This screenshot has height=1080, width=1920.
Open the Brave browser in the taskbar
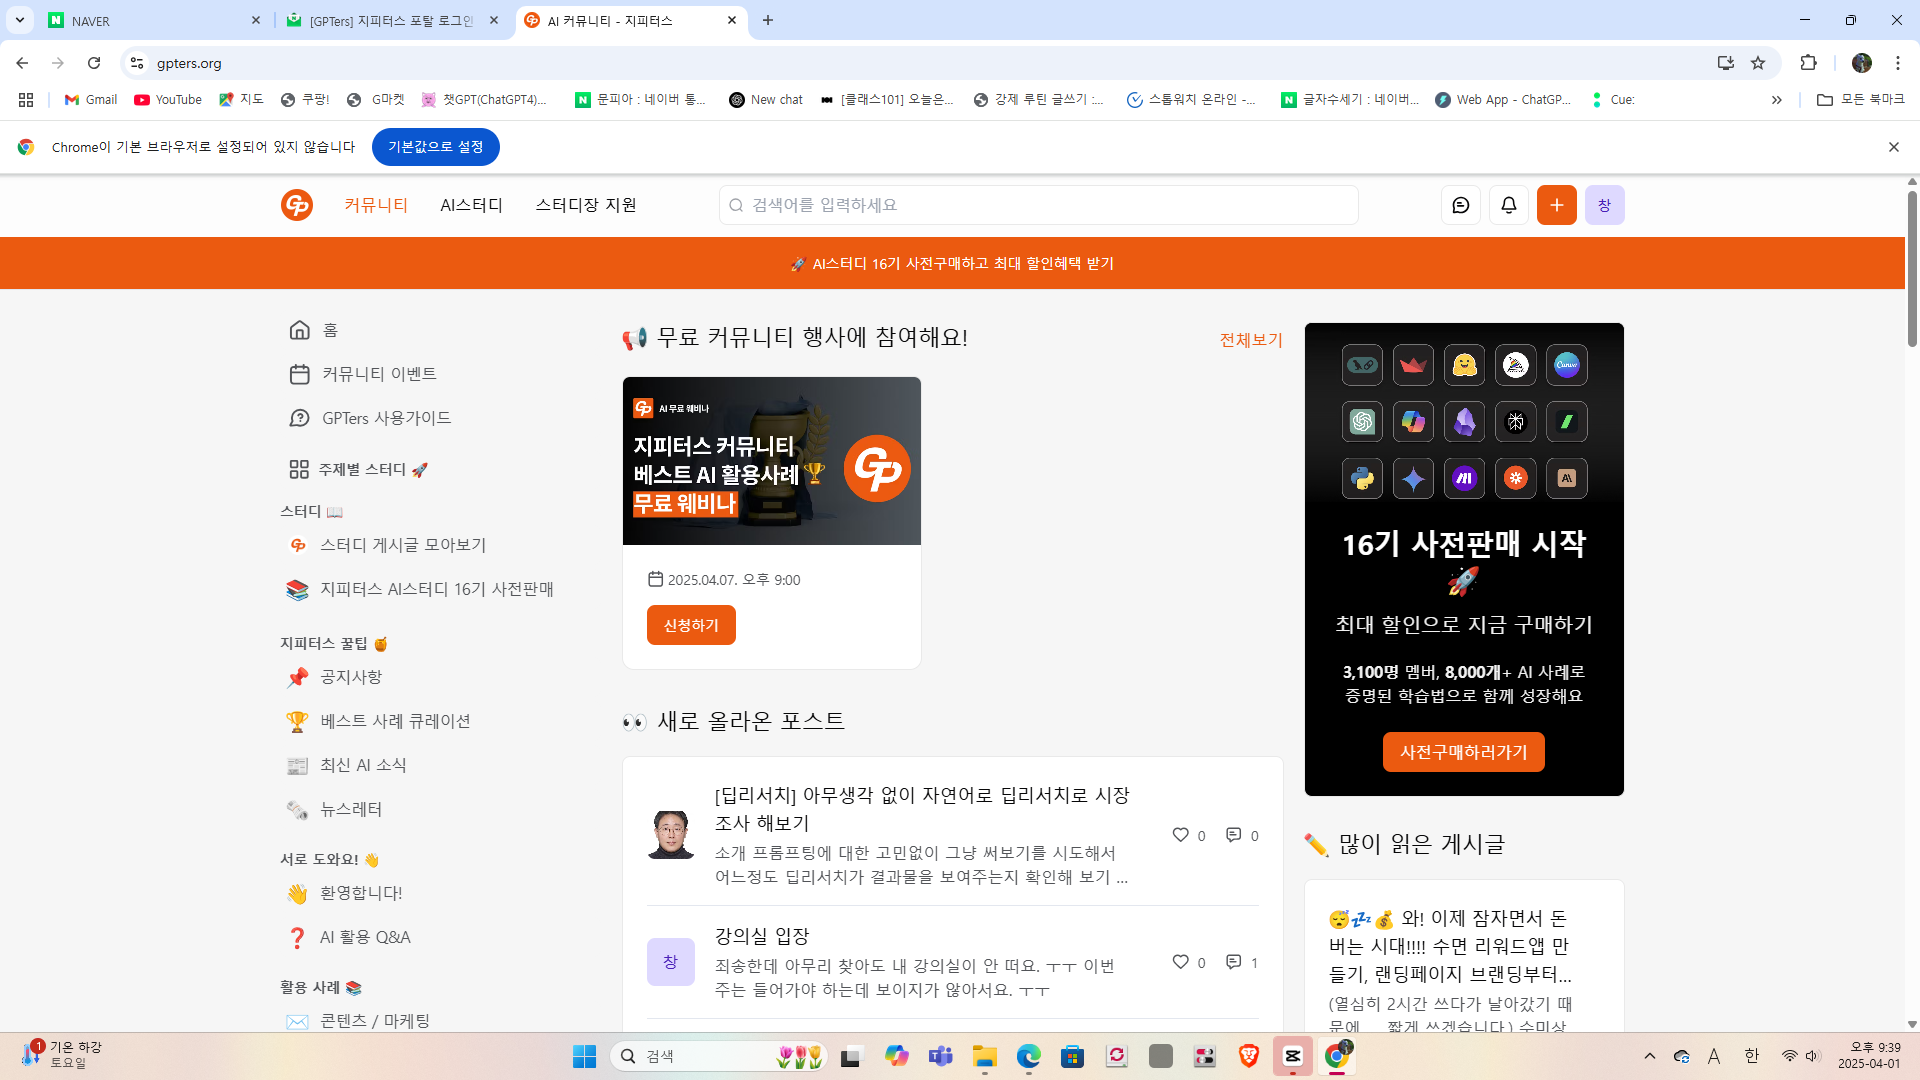1248,1056
